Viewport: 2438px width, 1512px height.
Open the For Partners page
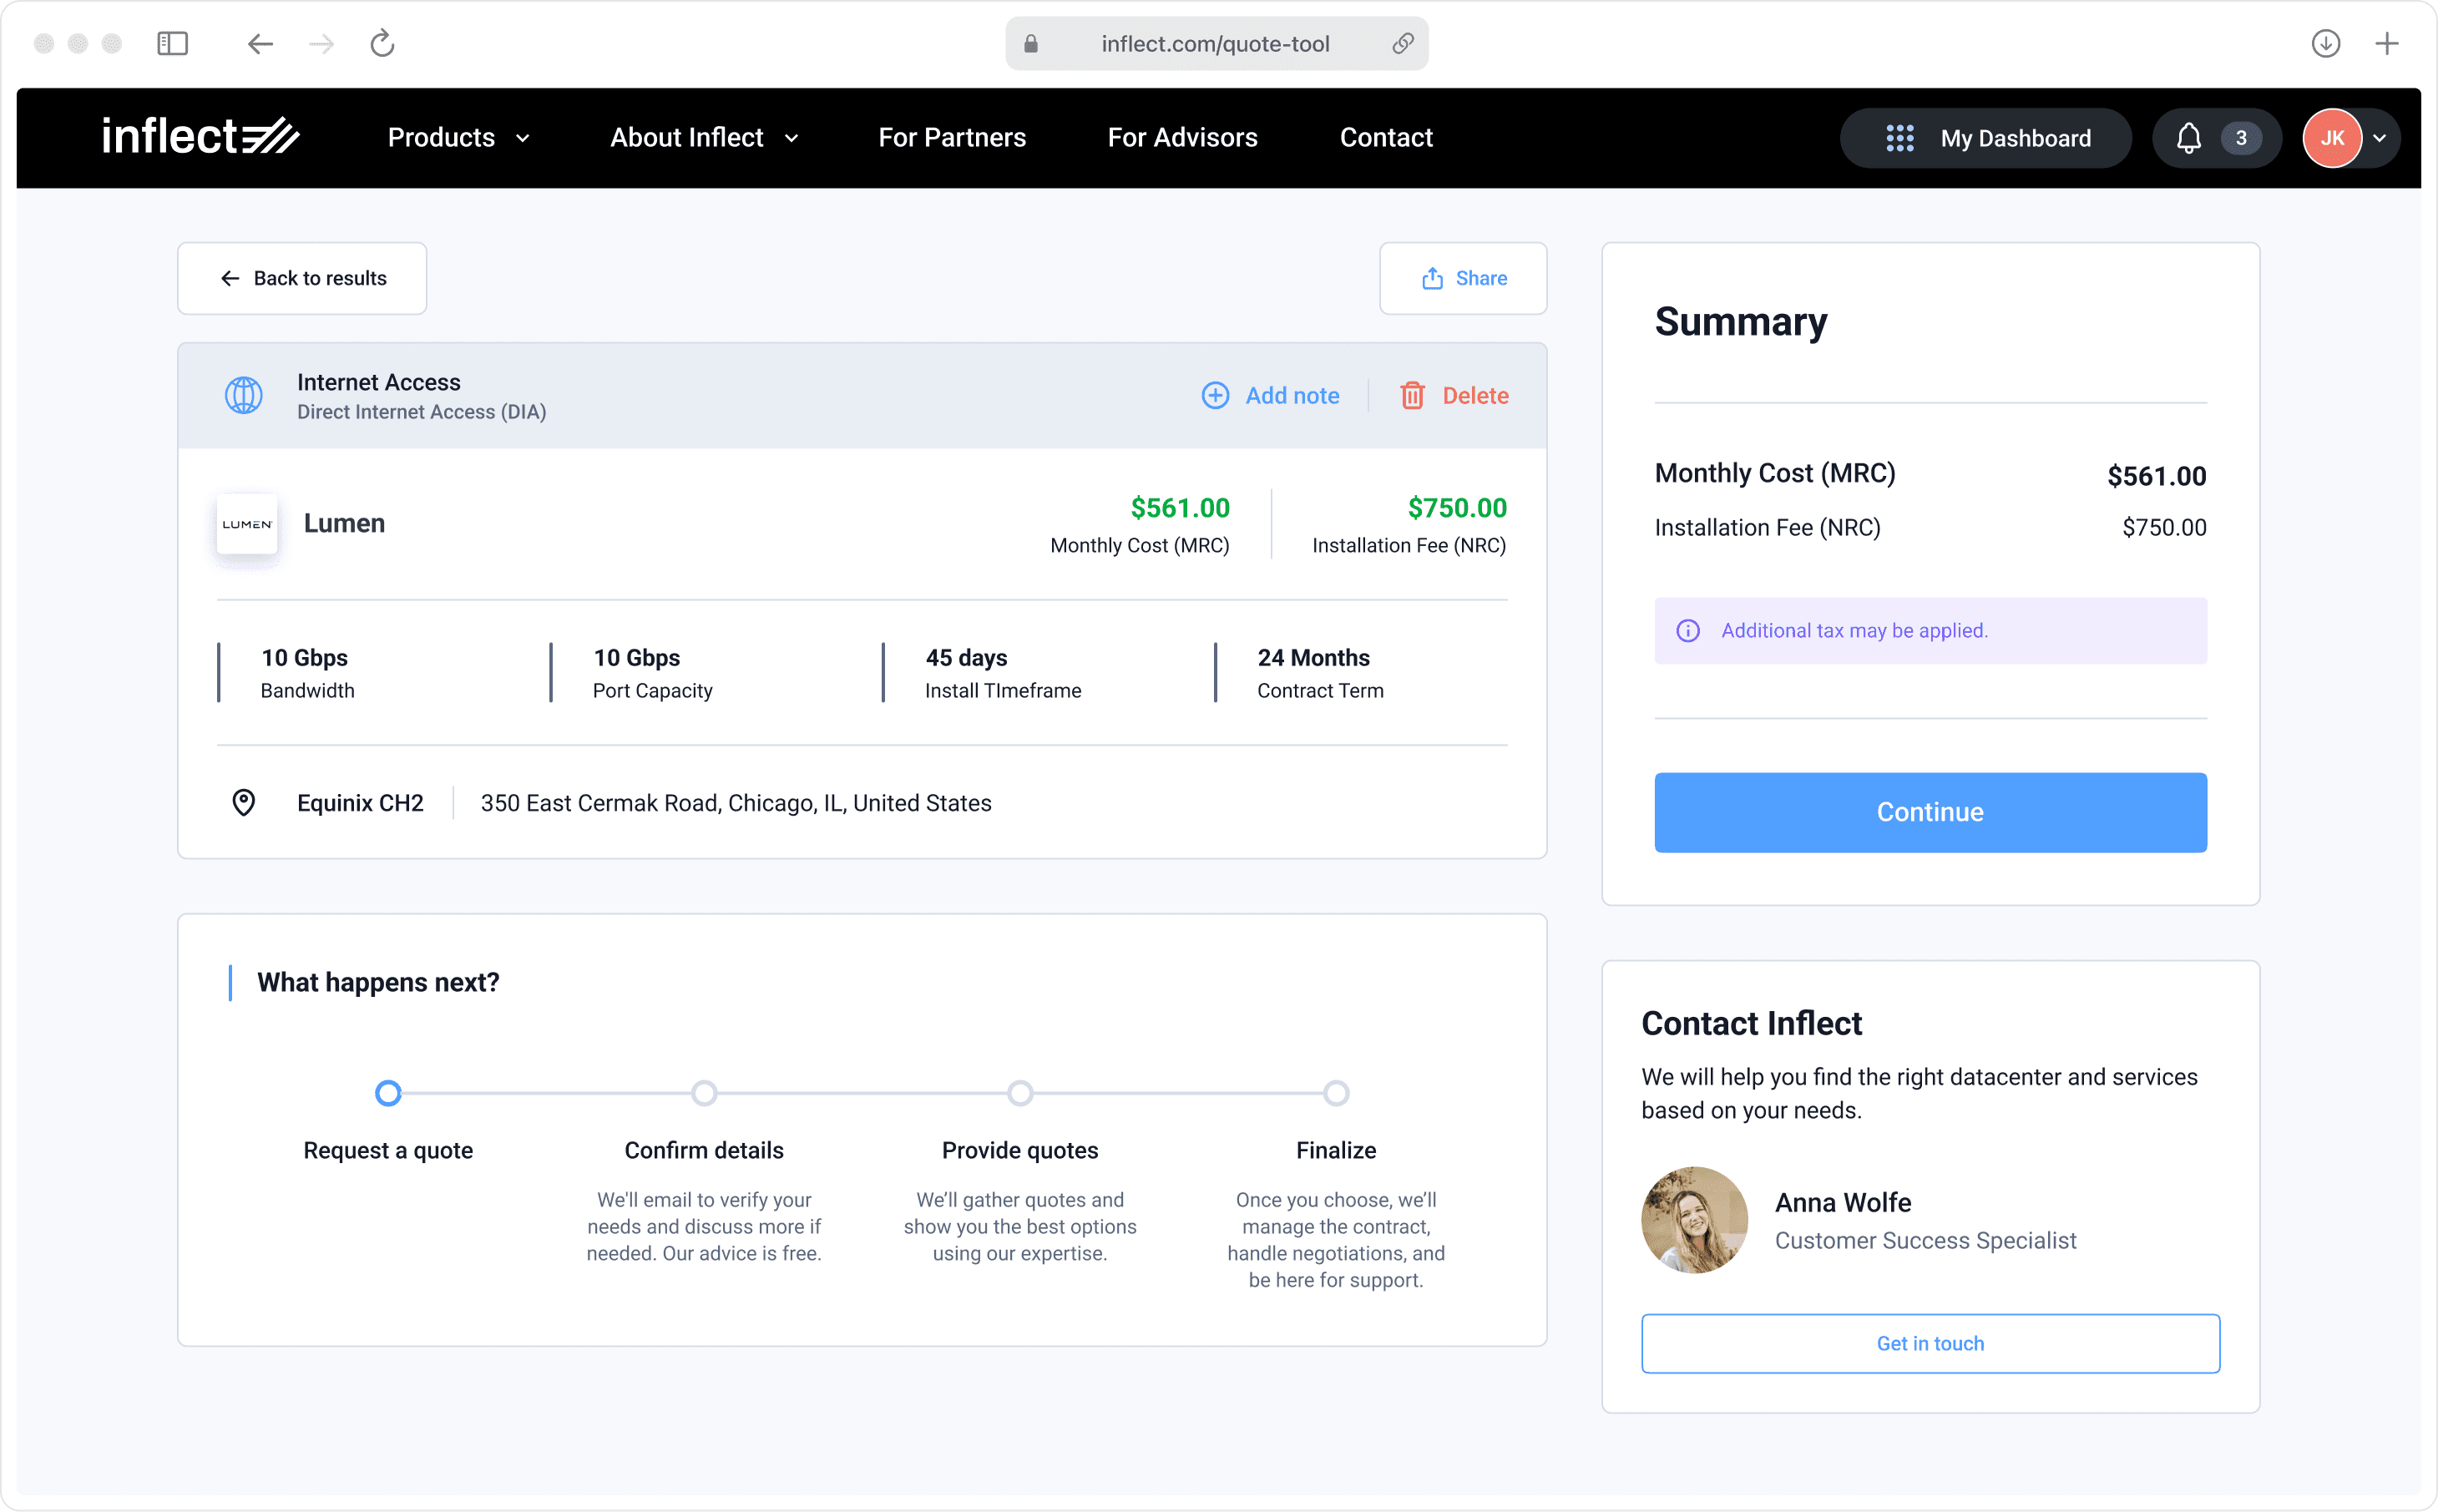click(951, 138)
